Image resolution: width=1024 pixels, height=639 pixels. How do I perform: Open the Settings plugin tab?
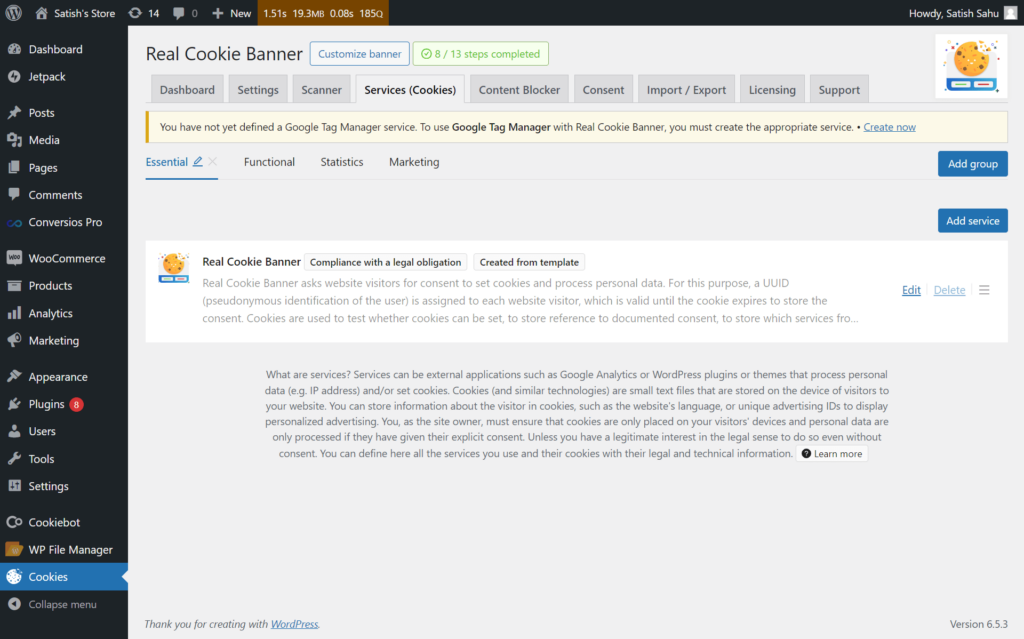pyautogui.click(x=258, y=90)
